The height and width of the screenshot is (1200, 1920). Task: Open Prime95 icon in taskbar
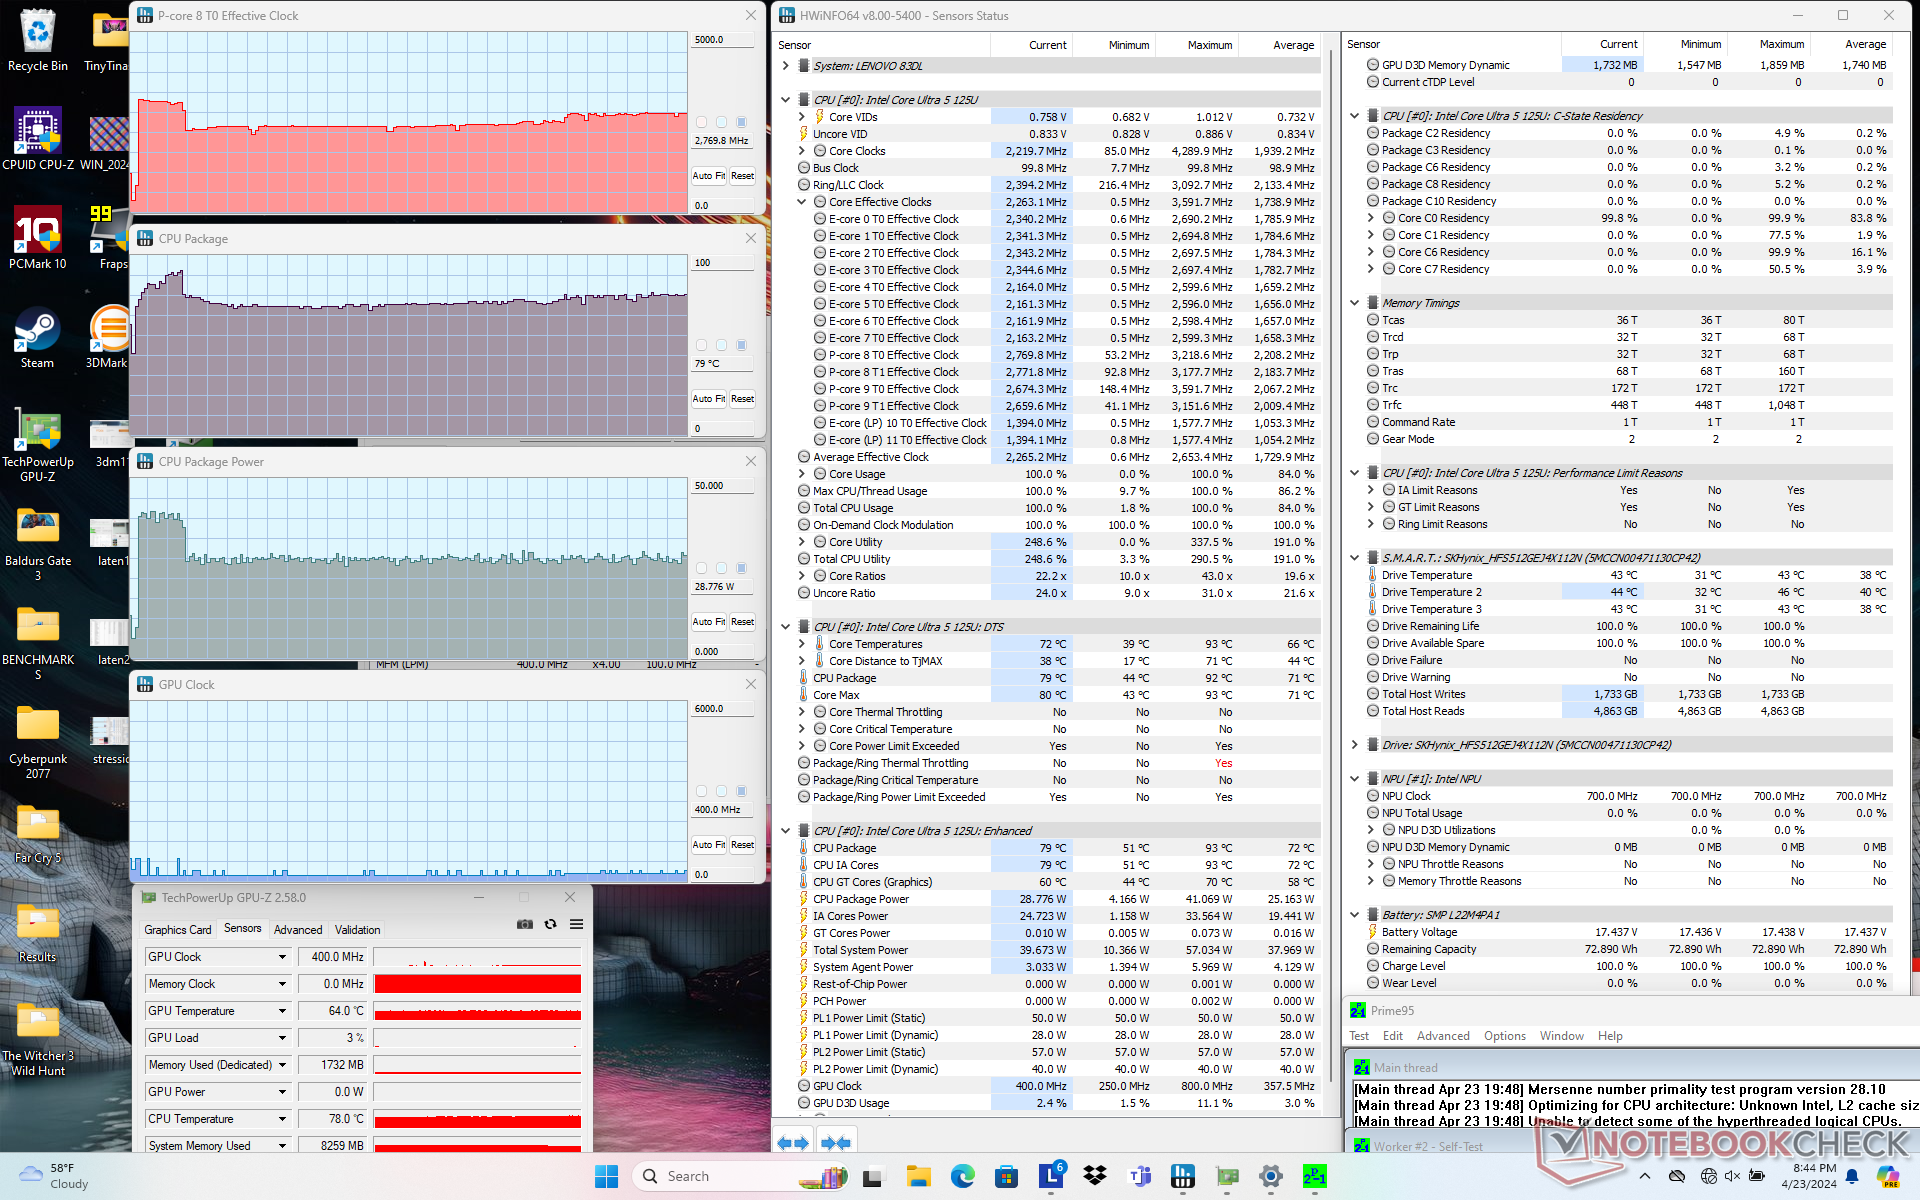click(x=1315, y=1176)
